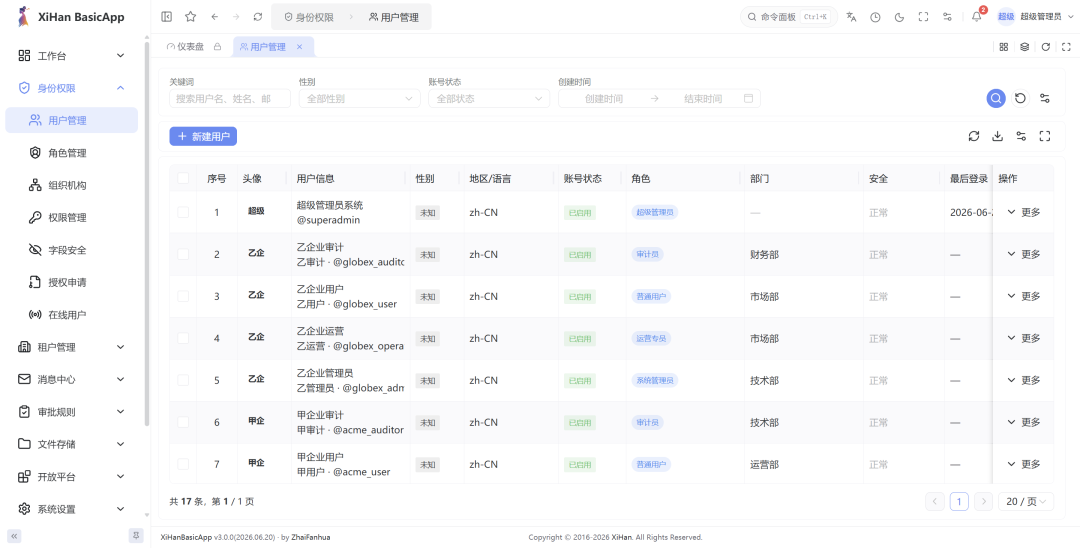Check the row for 超级管理员系统
Screen dimensions: 1080x548
[x=183, y=212]
